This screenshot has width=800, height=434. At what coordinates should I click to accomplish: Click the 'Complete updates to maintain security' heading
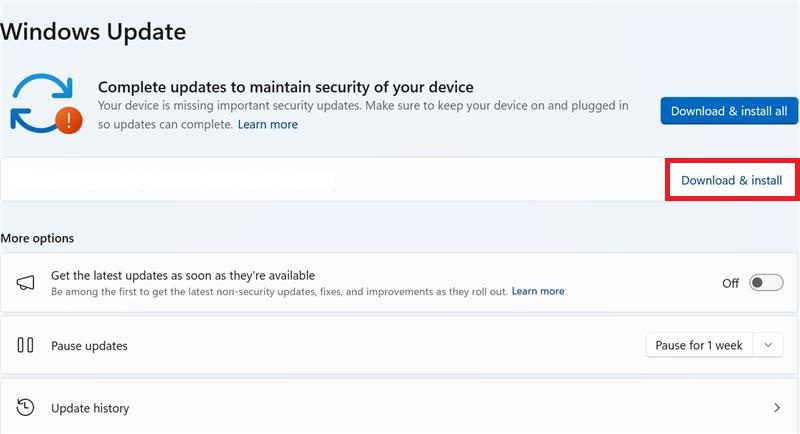tap(286, 87)
